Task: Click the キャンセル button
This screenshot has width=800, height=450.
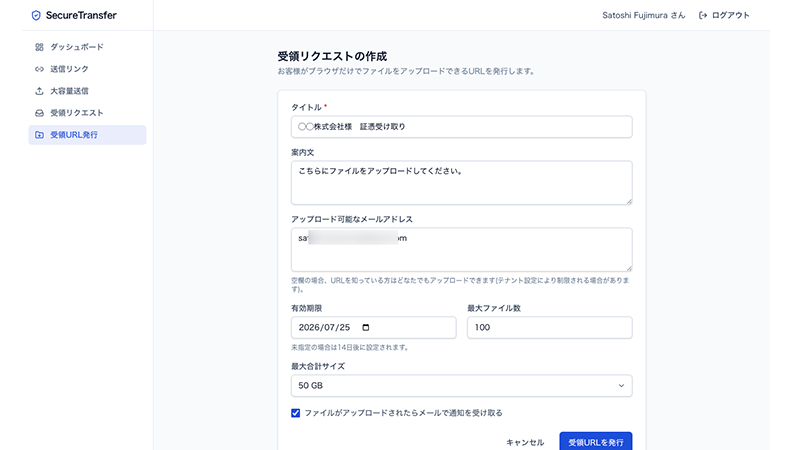Action: click(x=525, y=442)
